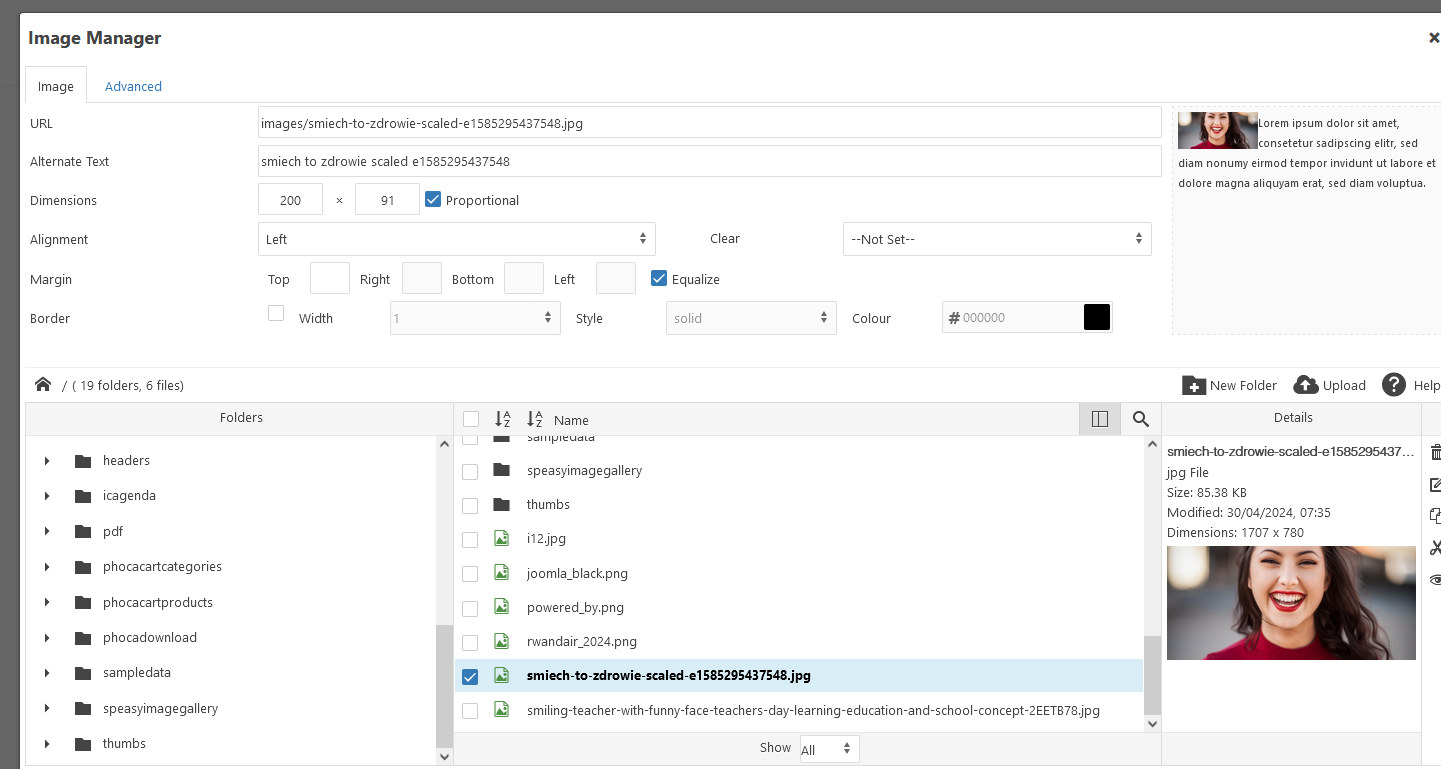
Task: Click the home root folder icon
Action: coord(43,385)
